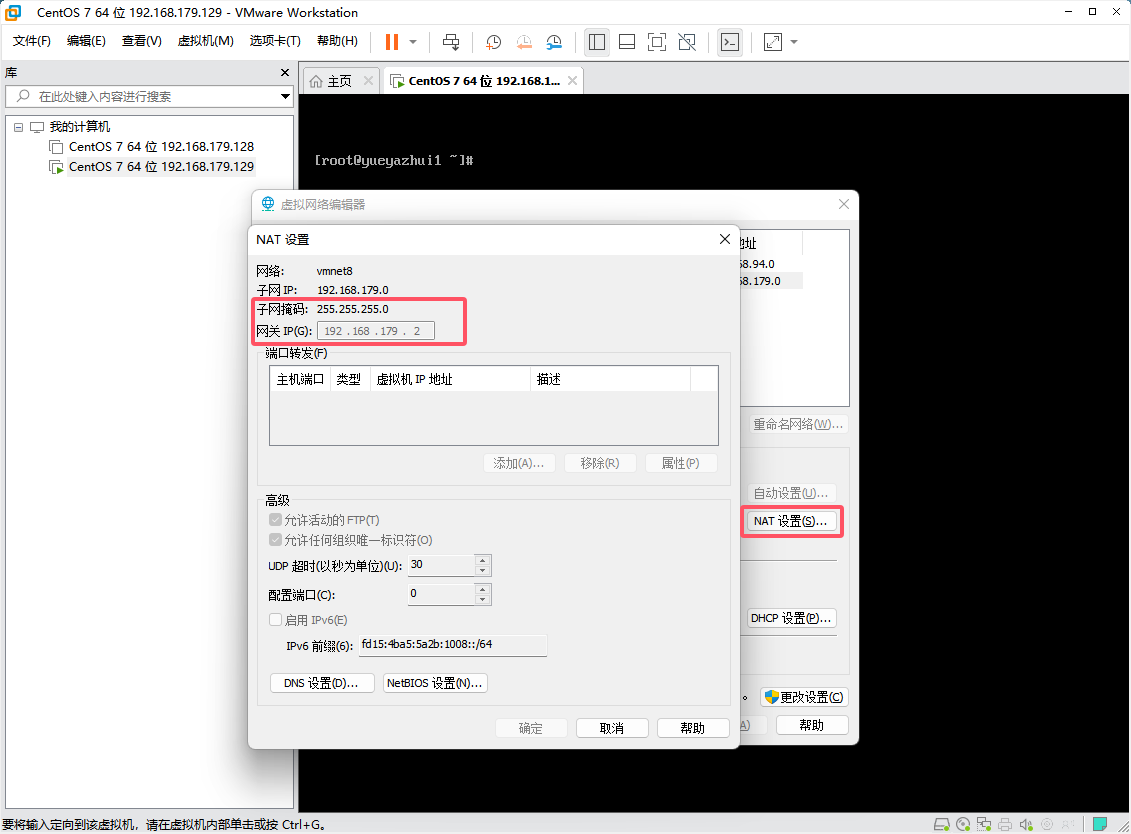Screen dimensions: 1131x834
Task: Select CentOS 7 64 位 192.168.179.129 in the library
Action: coord(161,167)
